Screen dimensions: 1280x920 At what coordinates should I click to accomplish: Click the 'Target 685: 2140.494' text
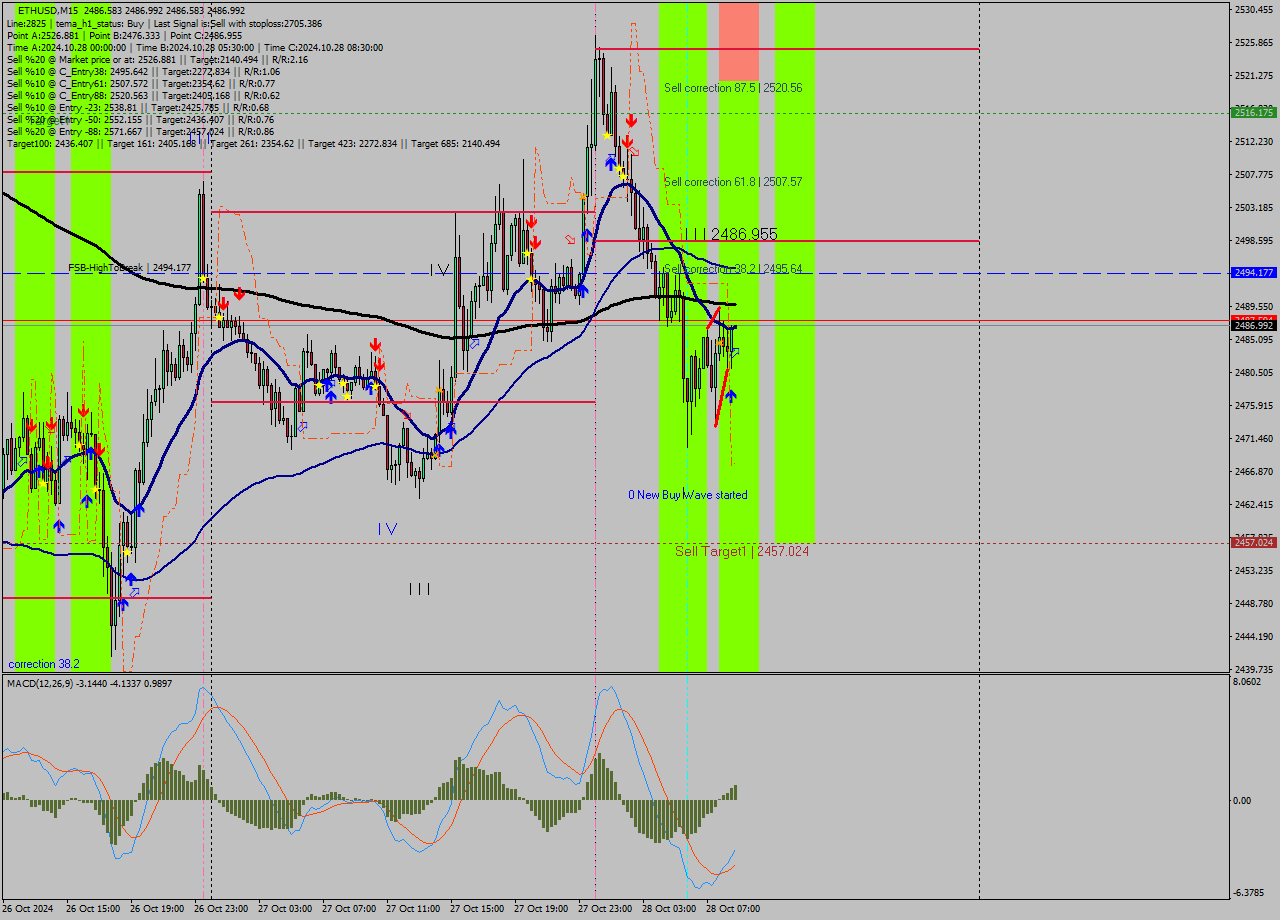(x=455, y=143)
